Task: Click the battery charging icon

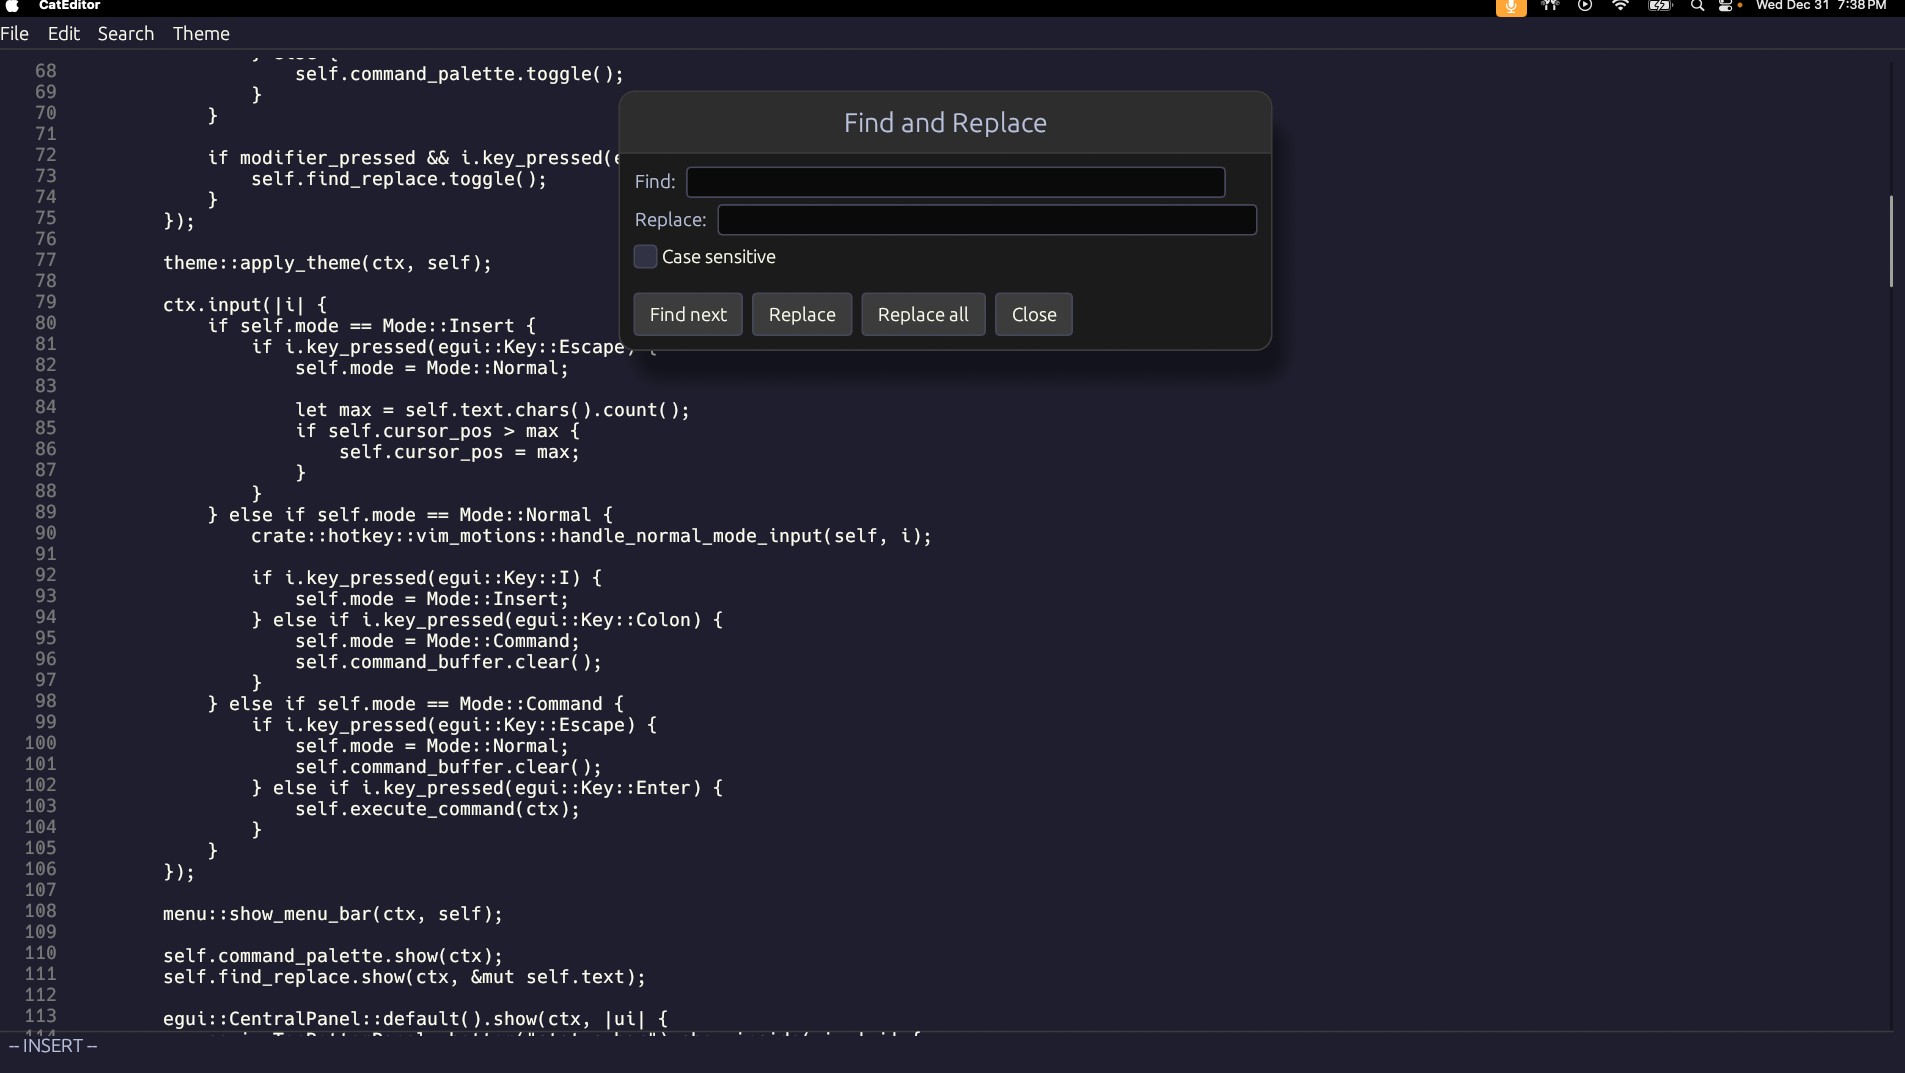Action: pyautogui.click(x=1660, y=6)
